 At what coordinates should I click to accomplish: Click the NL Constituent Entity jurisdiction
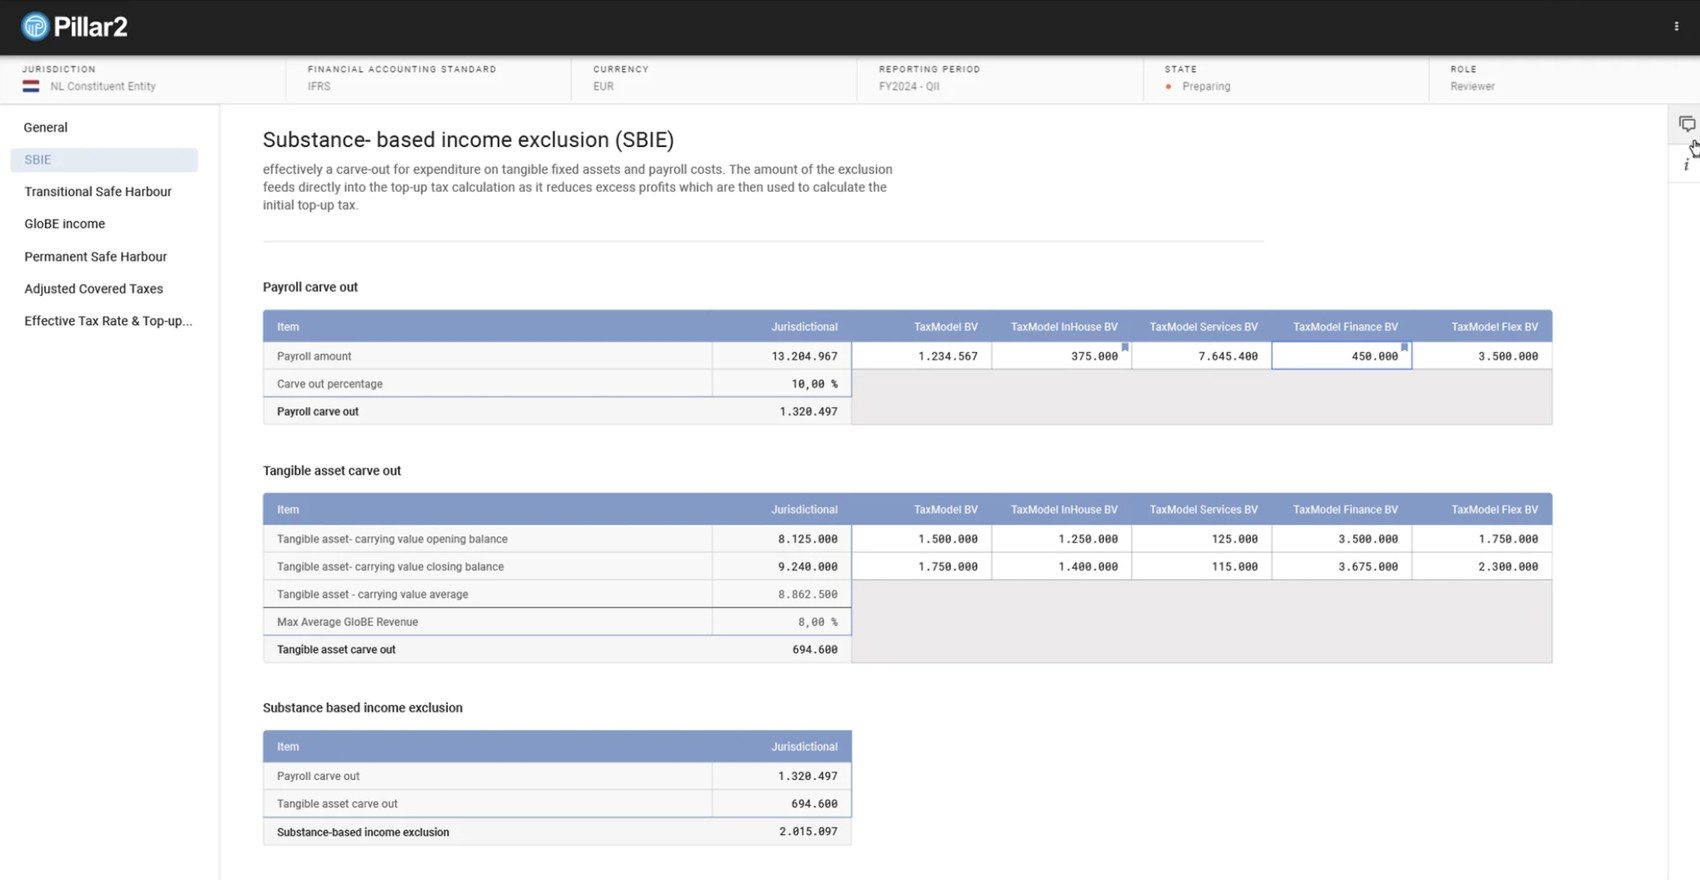tap(103, 87)
